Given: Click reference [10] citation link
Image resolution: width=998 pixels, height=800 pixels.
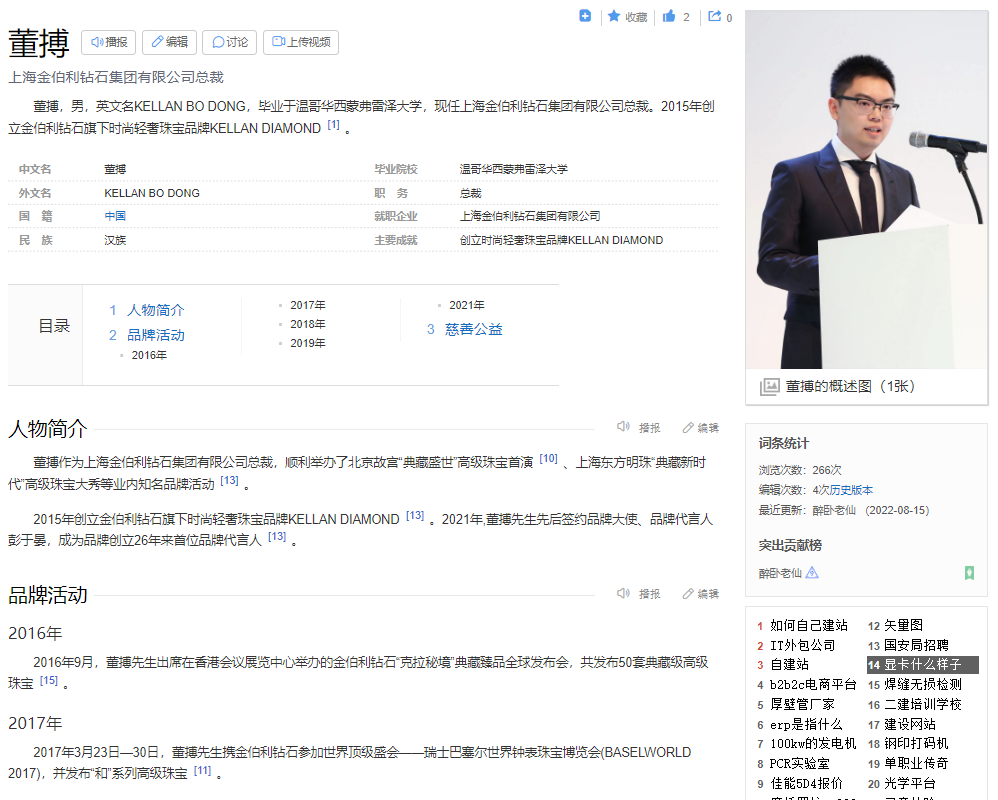Looking at the screenshot, I should [x=549, y=458].
